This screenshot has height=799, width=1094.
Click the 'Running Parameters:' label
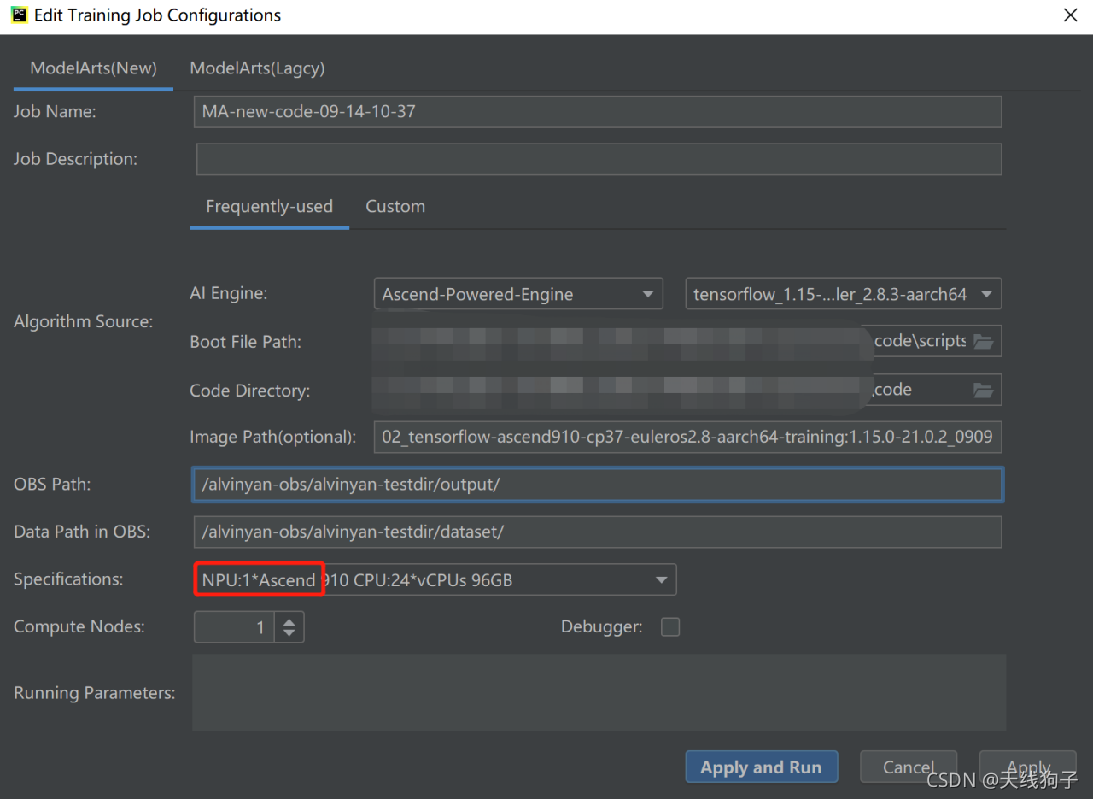point(94,693)
